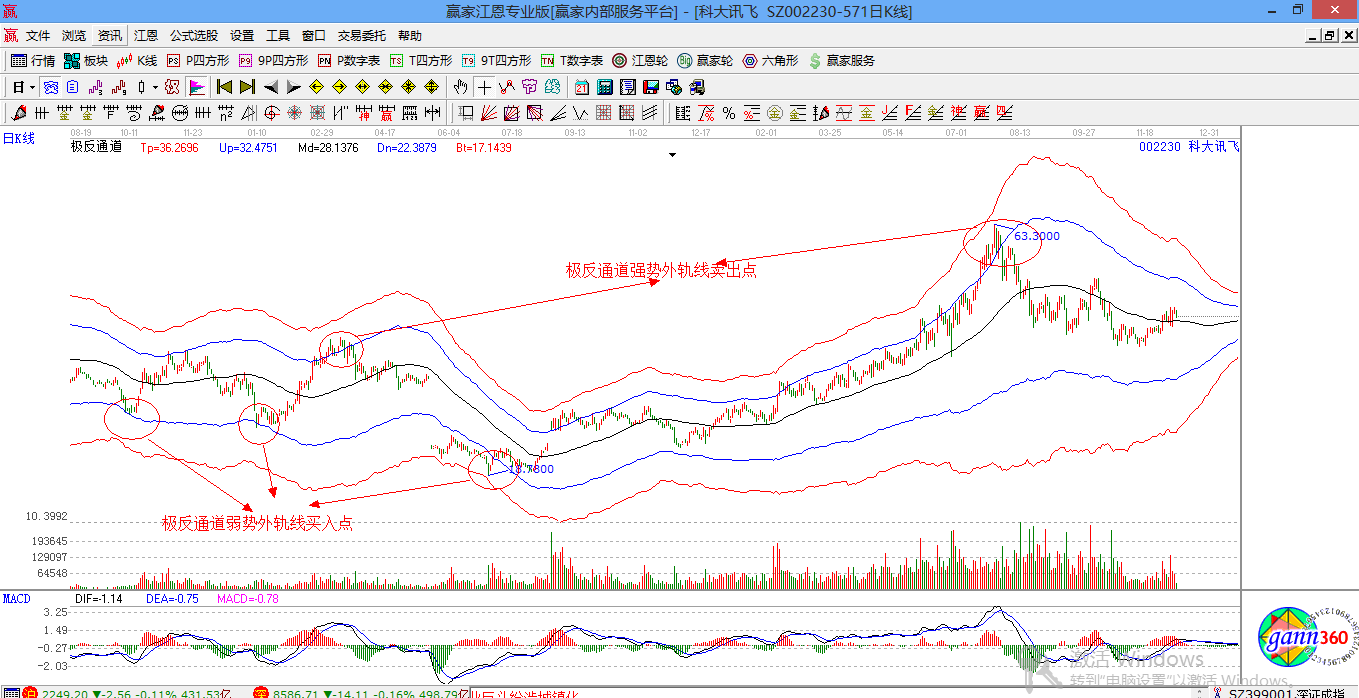1359x698 pixels.
Task: Toggle the crosshair cursor mode
Action: (484, 87)
